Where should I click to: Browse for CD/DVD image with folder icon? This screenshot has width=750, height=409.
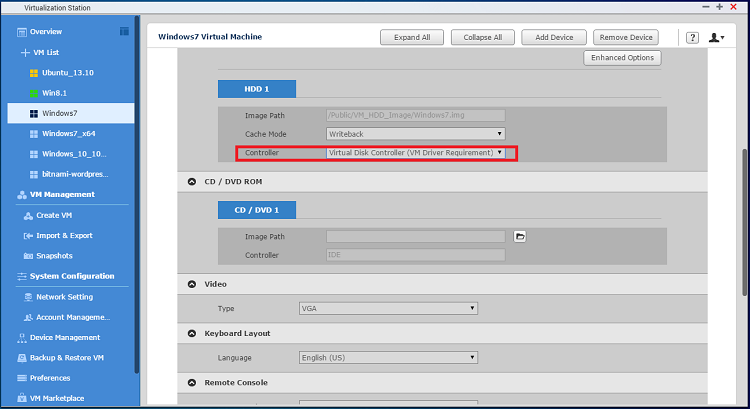520,236
